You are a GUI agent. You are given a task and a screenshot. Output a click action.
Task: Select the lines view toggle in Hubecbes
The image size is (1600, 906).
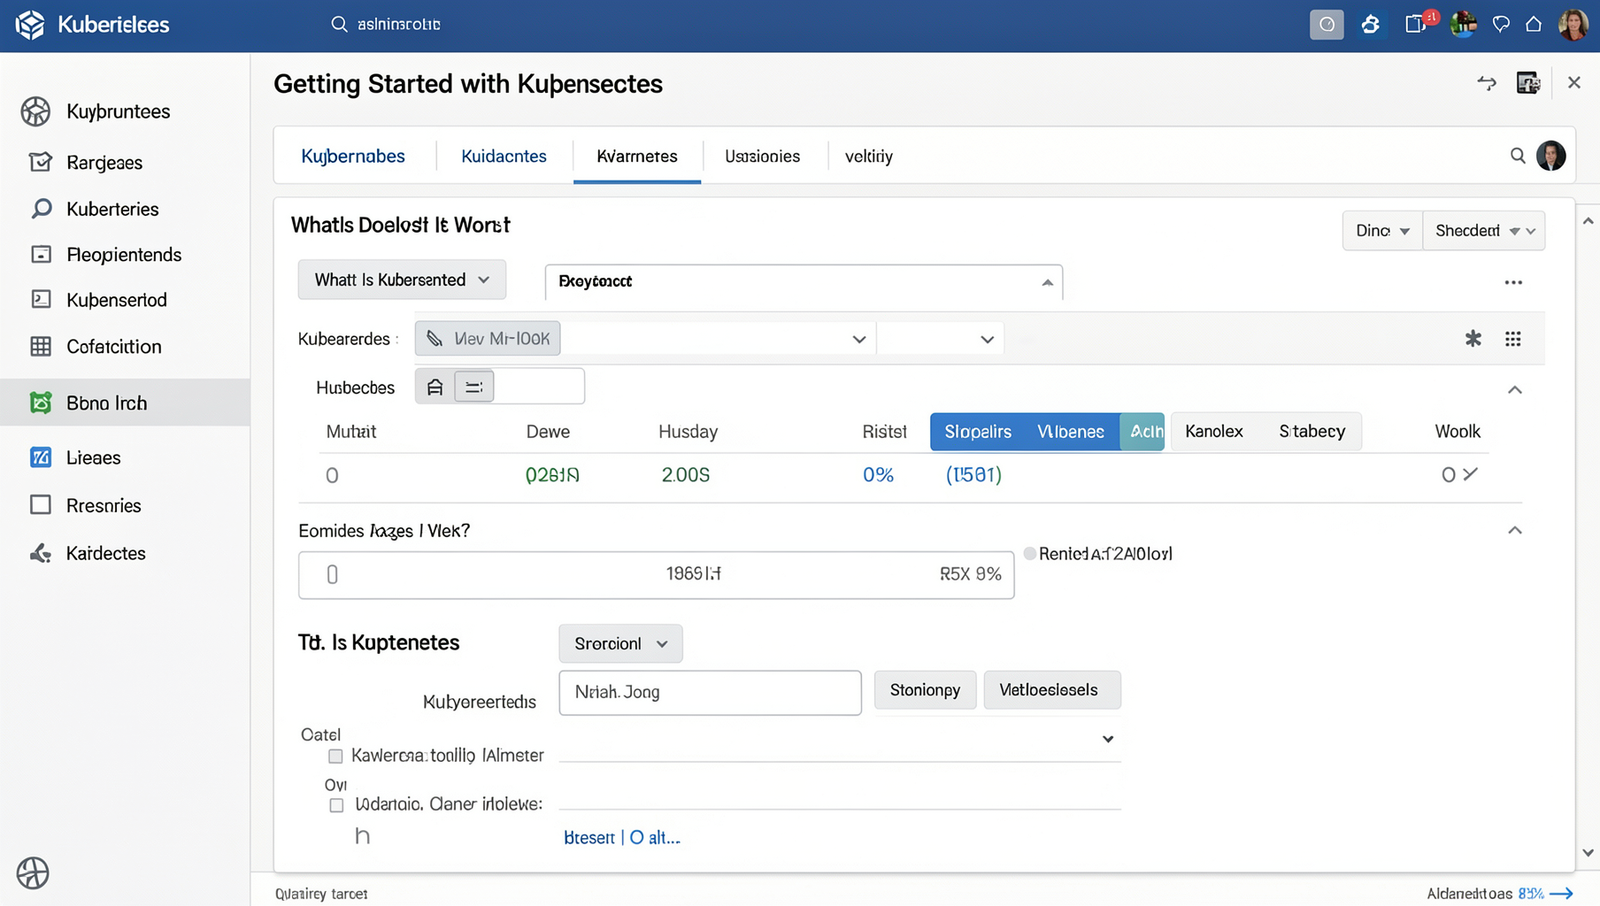[x=474, y=387]
